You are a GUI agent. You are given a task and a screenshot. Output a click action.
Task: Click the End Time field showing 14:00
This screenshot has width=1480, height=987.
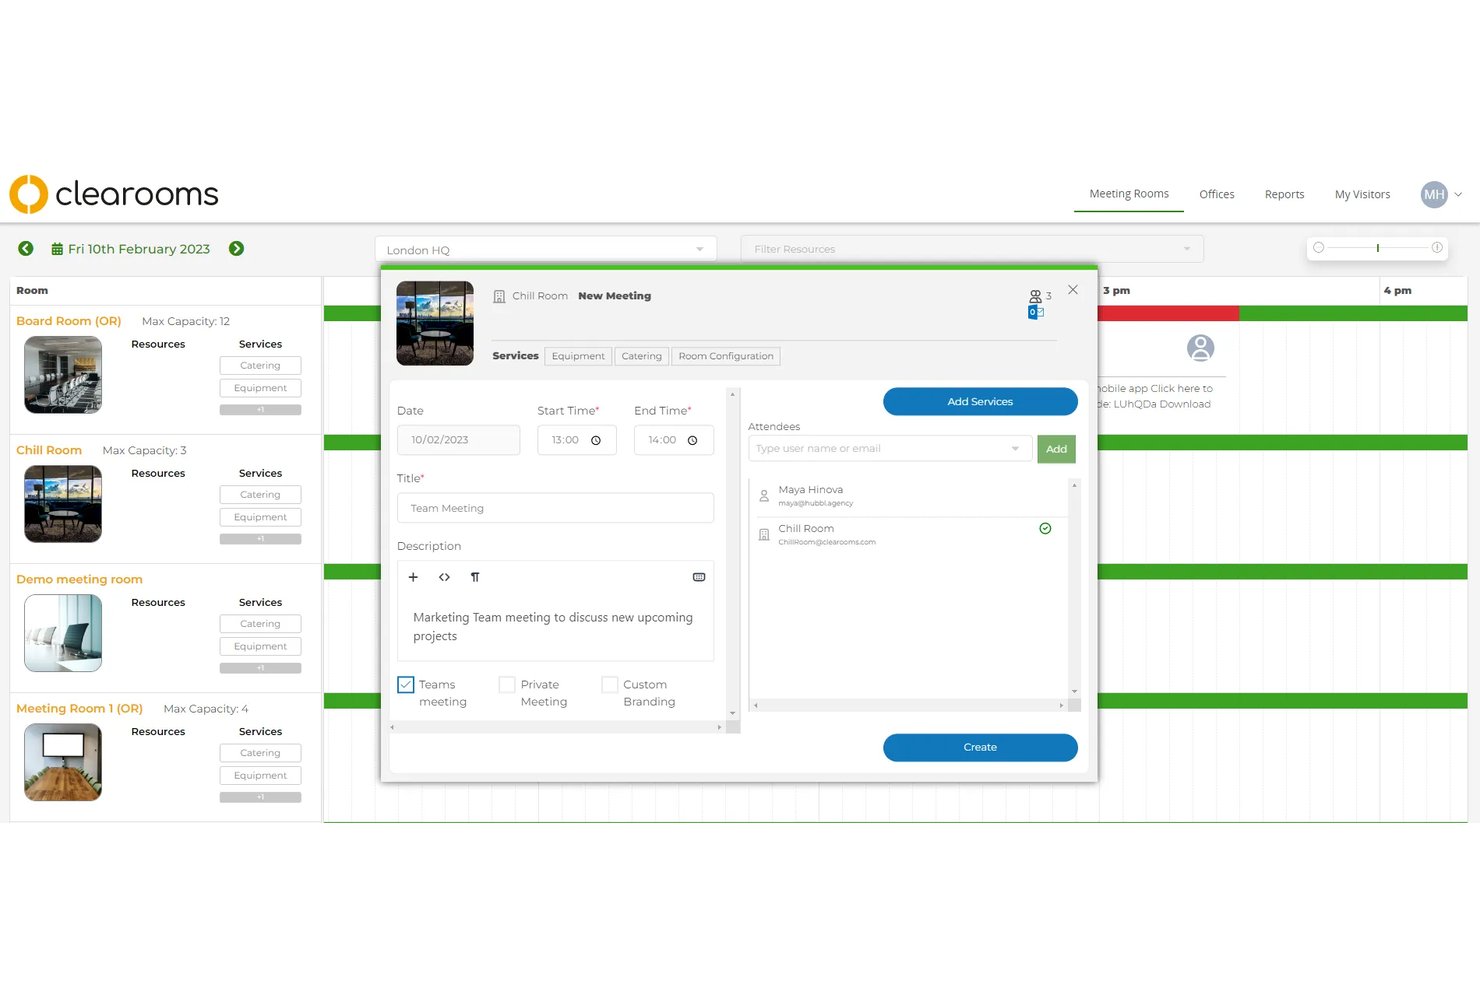click(x=674, y=440)
